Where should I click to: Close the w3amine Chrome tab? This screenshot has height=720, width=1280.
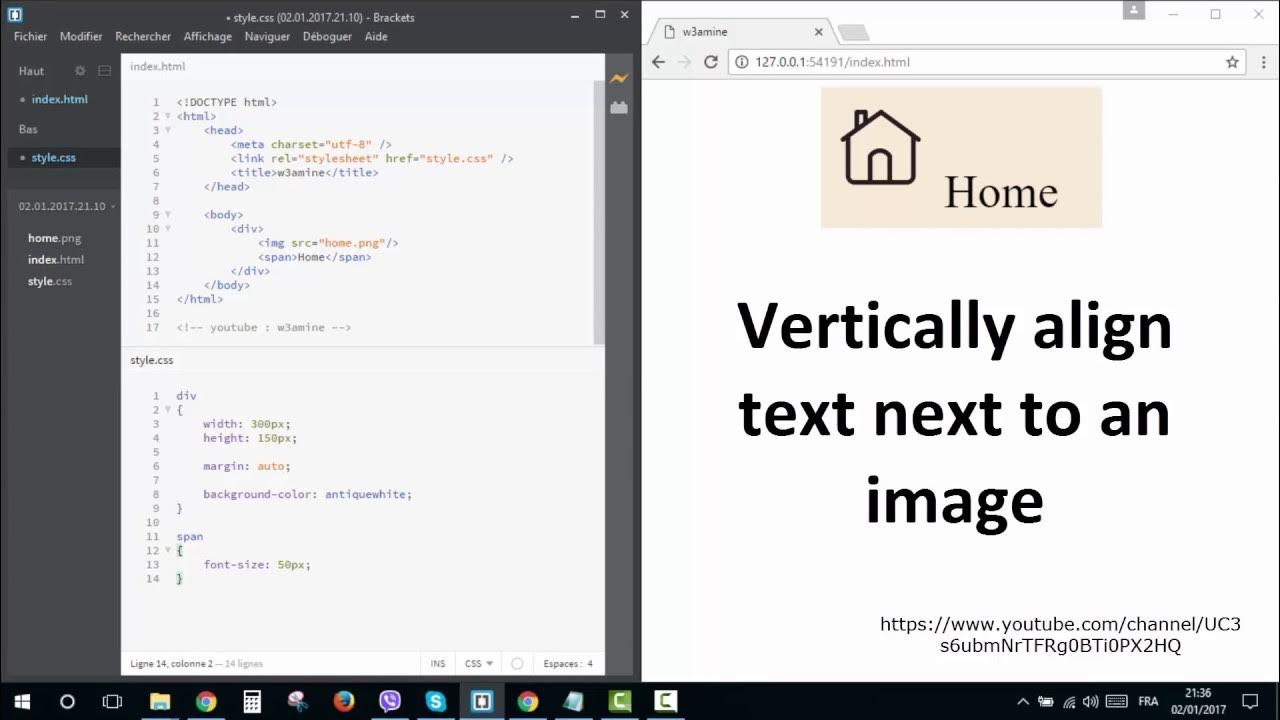point(819,32)
